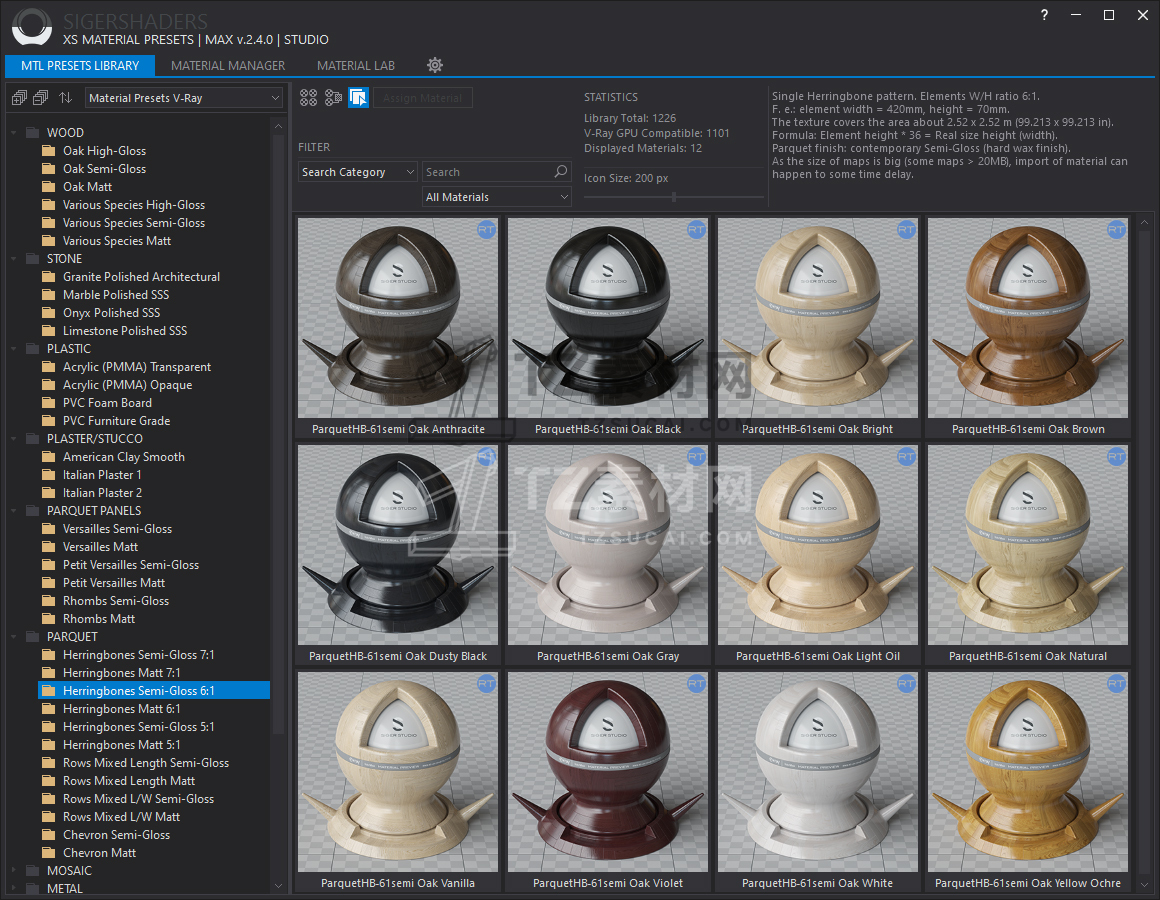Click the RT badge on Oak Brown thumbnail
Image resolution: width=1160 pixels, height=900 pixels.
pyautogui.click(x=1116, y=230)
